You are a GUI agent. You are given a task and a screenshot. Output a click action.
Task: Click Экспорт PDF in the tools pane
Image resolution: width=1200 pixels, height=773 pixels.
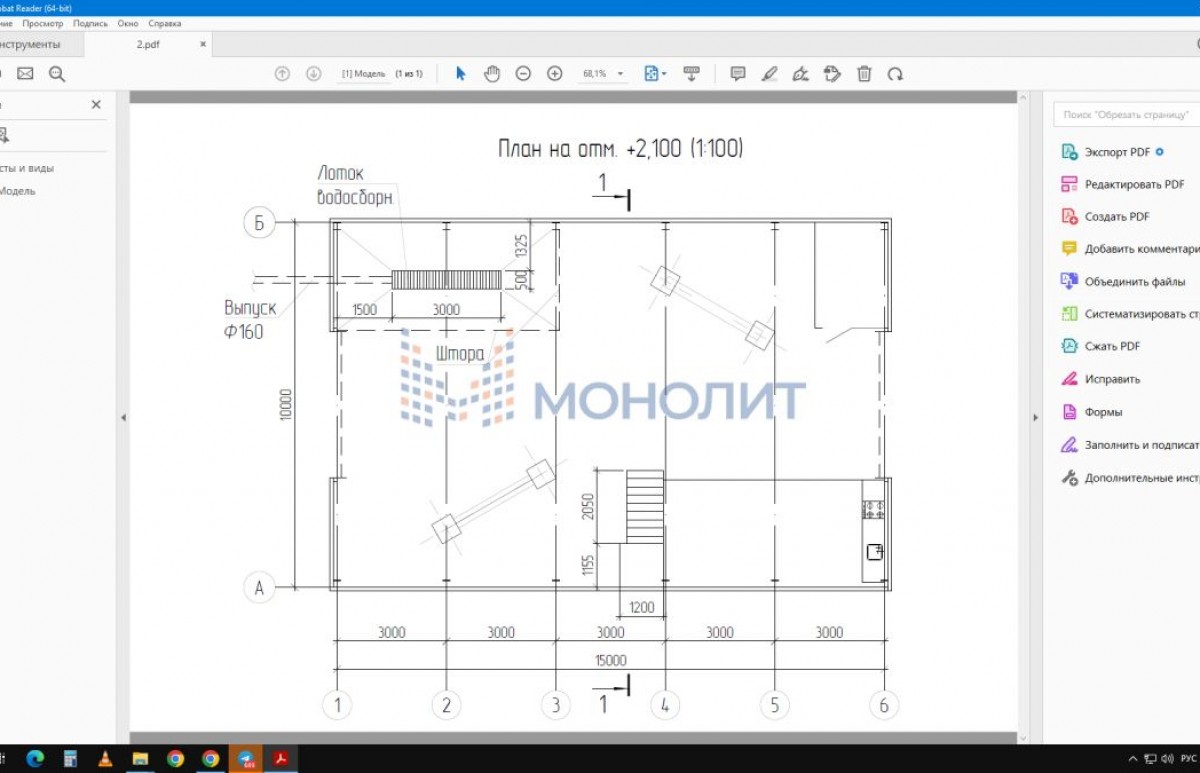[1116, 153]
